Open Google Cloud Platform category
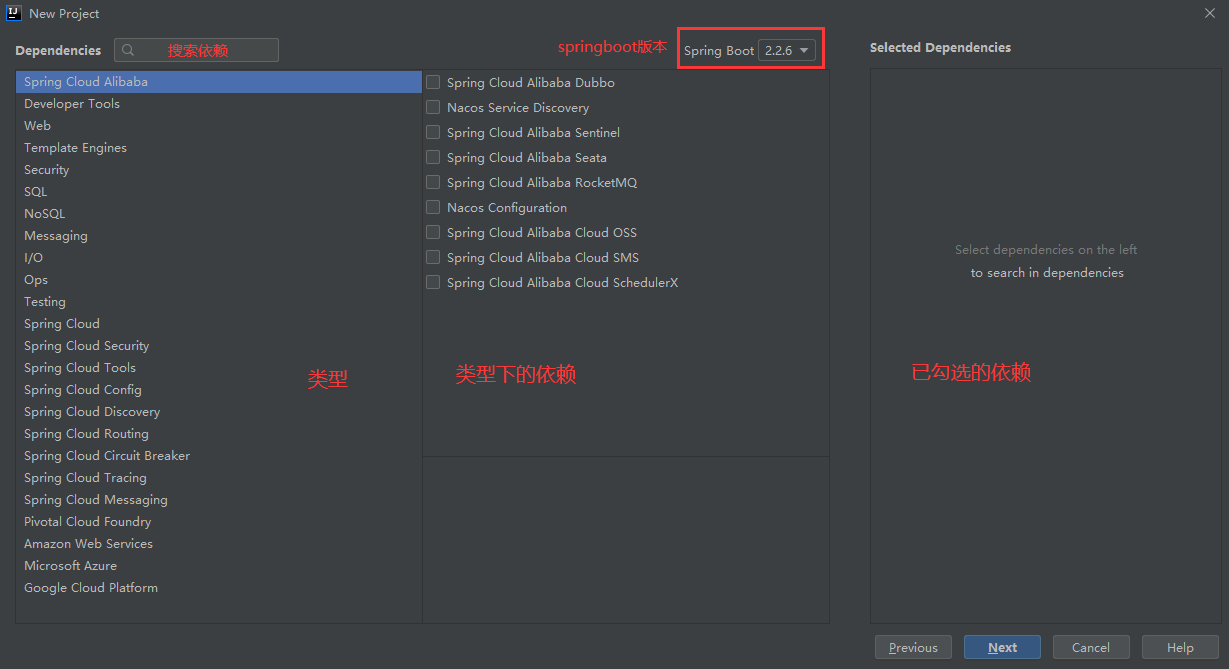Viewport: 1229px width, 669px height. pyautogui.click(x=219, y=588)
